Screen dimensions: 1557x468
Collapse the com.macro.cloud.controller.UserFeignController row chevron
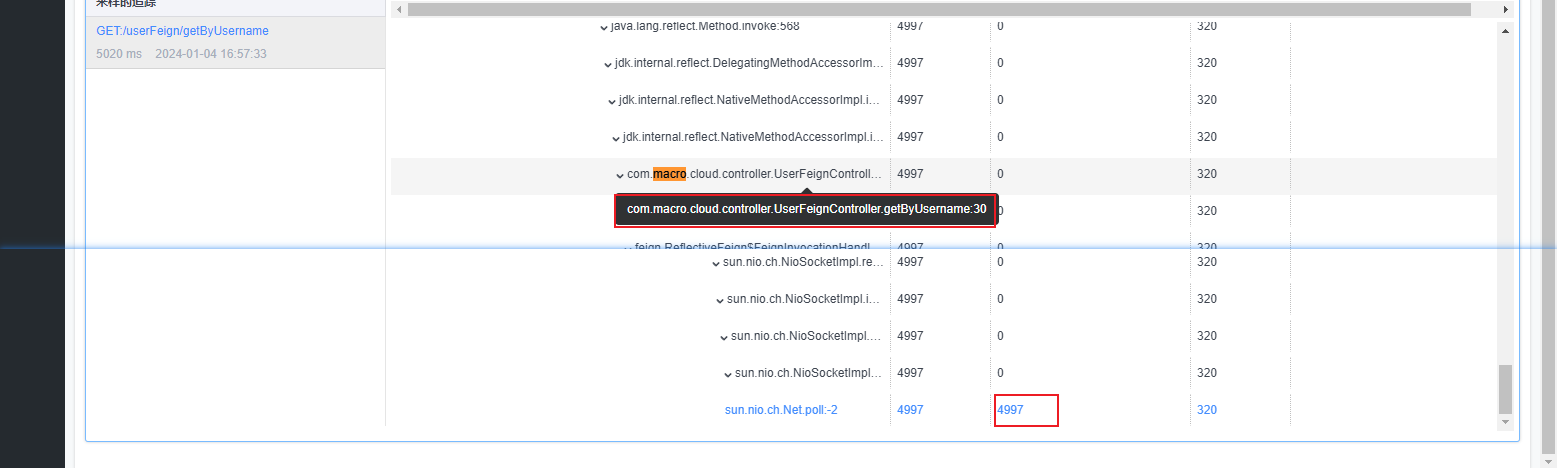(620, 175)
